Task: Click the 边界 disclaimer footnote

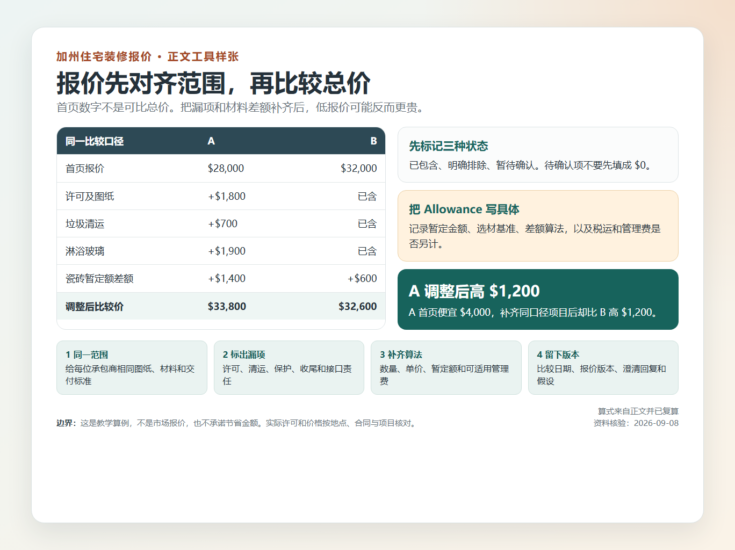Action: coord(237,423)
